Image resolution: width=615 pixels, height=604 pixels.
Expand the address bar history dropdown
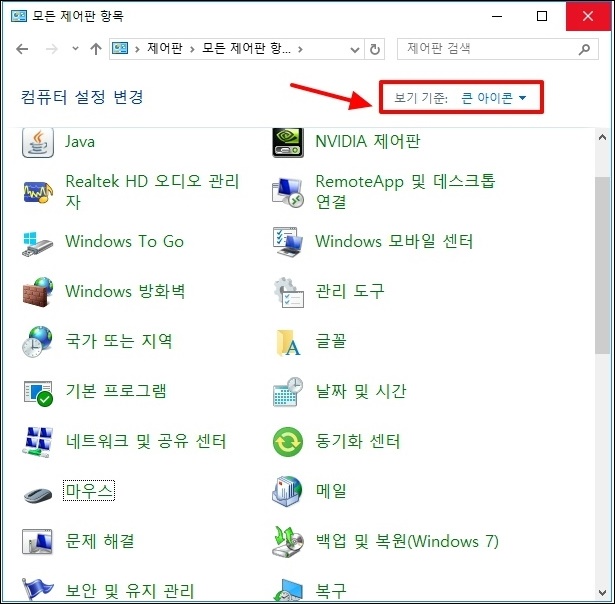point(355,49)
